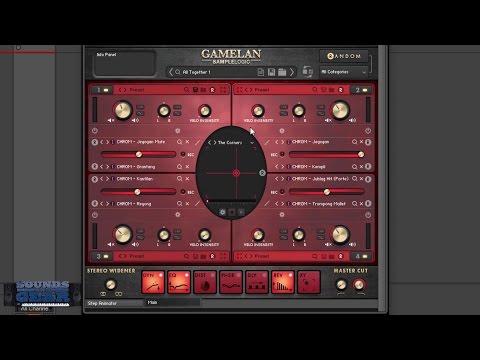Go to the previous global preset
480x360 pixels.
[171, 72]
